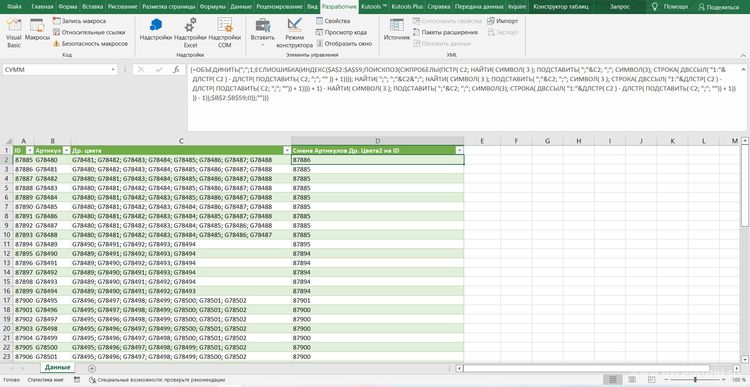Image resolution: width=750 pixels, height=387 pixels.
Task: Confirm formula with checkmark icon
Action: 159,70
